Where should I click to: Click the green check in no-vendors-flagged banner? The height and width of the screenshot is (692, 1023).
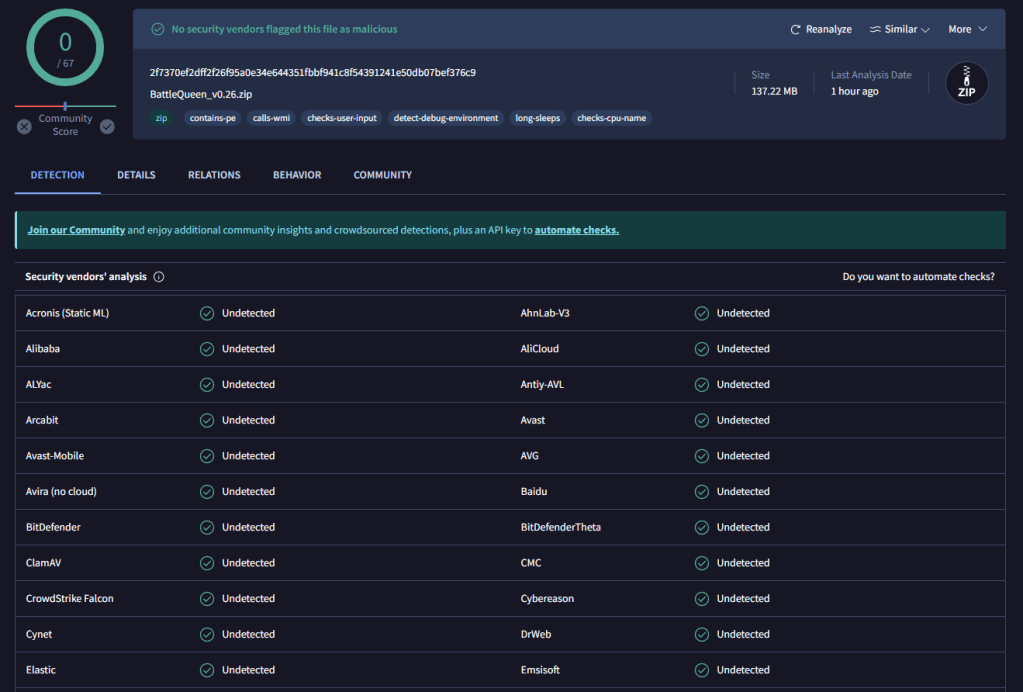(x=157, y=29)
